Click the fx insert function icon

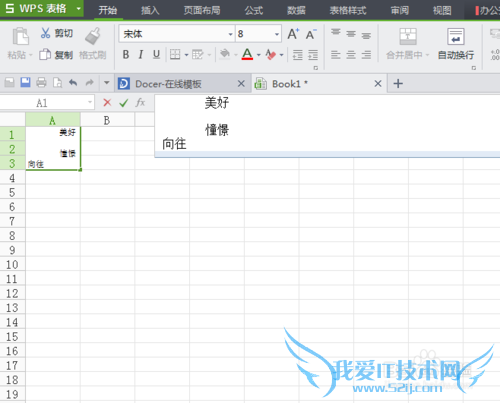[x=140, y=102]
